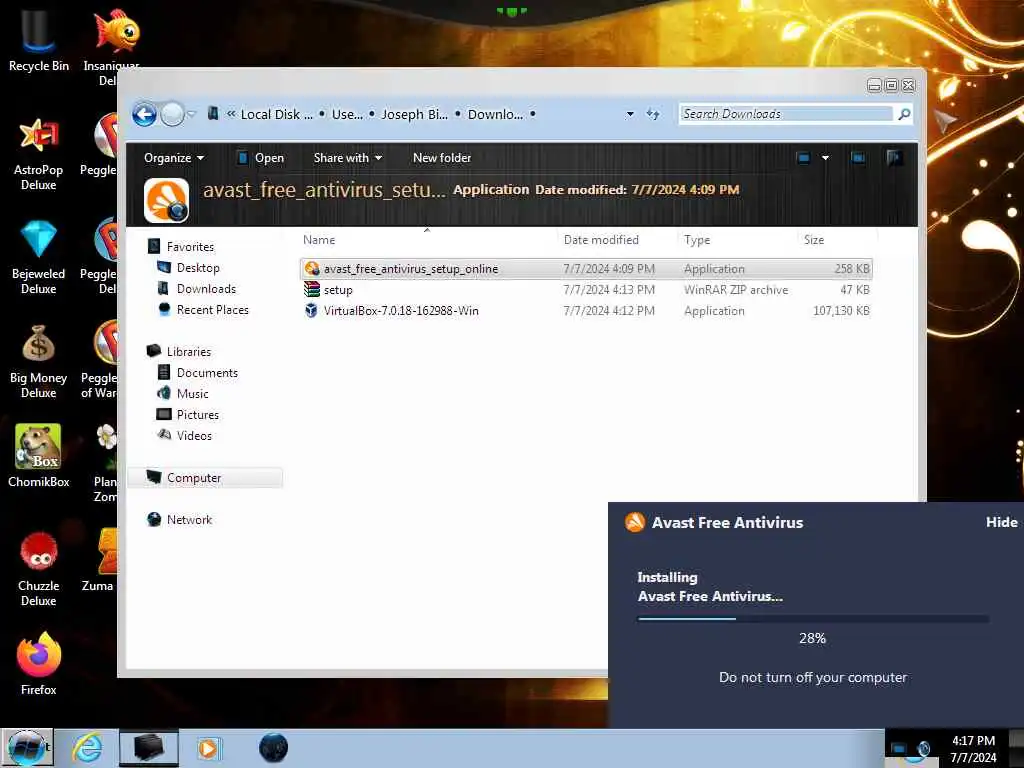
Task: Sort files by Name column header
Action: pyautogui.click(x=427, y=240)
